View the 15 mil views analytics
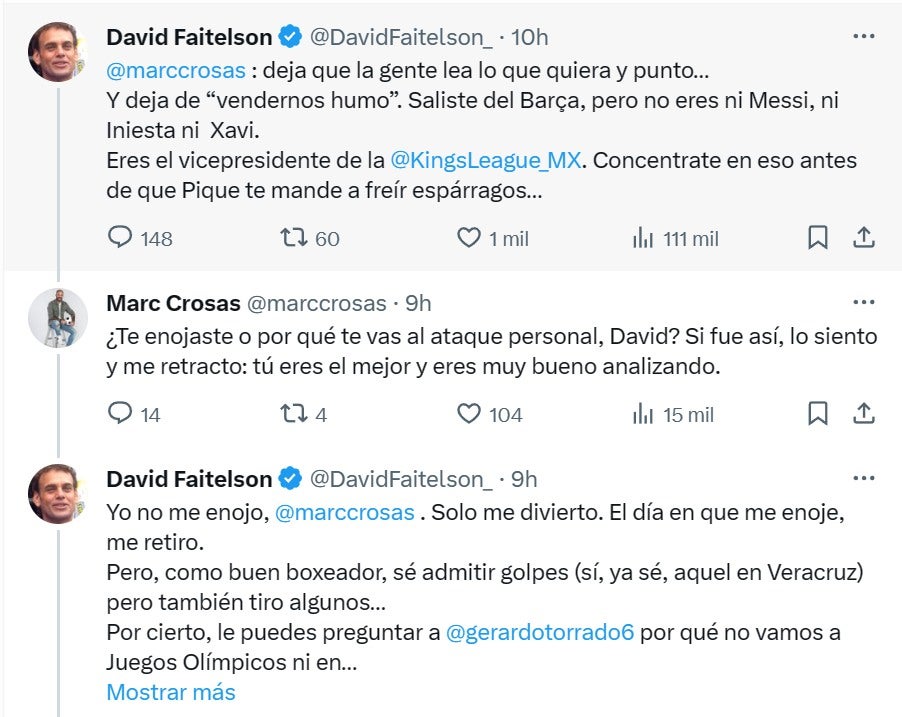This screenshot has width=902, height=717. (x=643, y=413)
